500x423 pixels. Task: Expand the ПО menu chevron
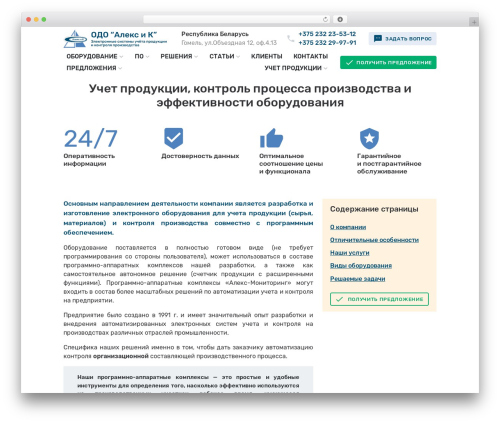[x=147, y=57]
